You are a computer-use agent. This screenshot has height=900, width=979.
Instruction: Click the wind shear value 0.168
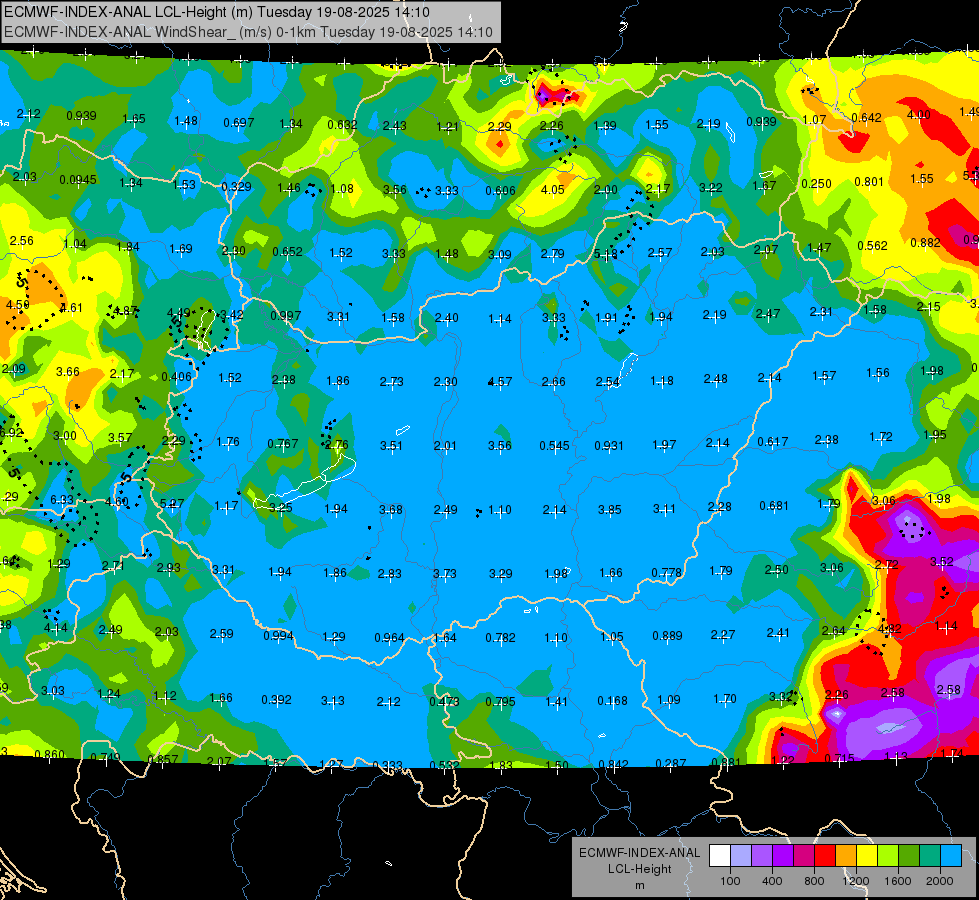612,701
